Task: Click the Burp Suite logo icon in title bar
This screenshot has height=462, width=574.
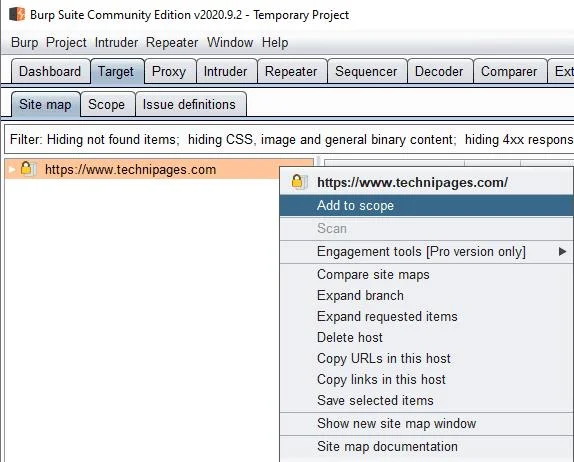Action: pos(17,14)
